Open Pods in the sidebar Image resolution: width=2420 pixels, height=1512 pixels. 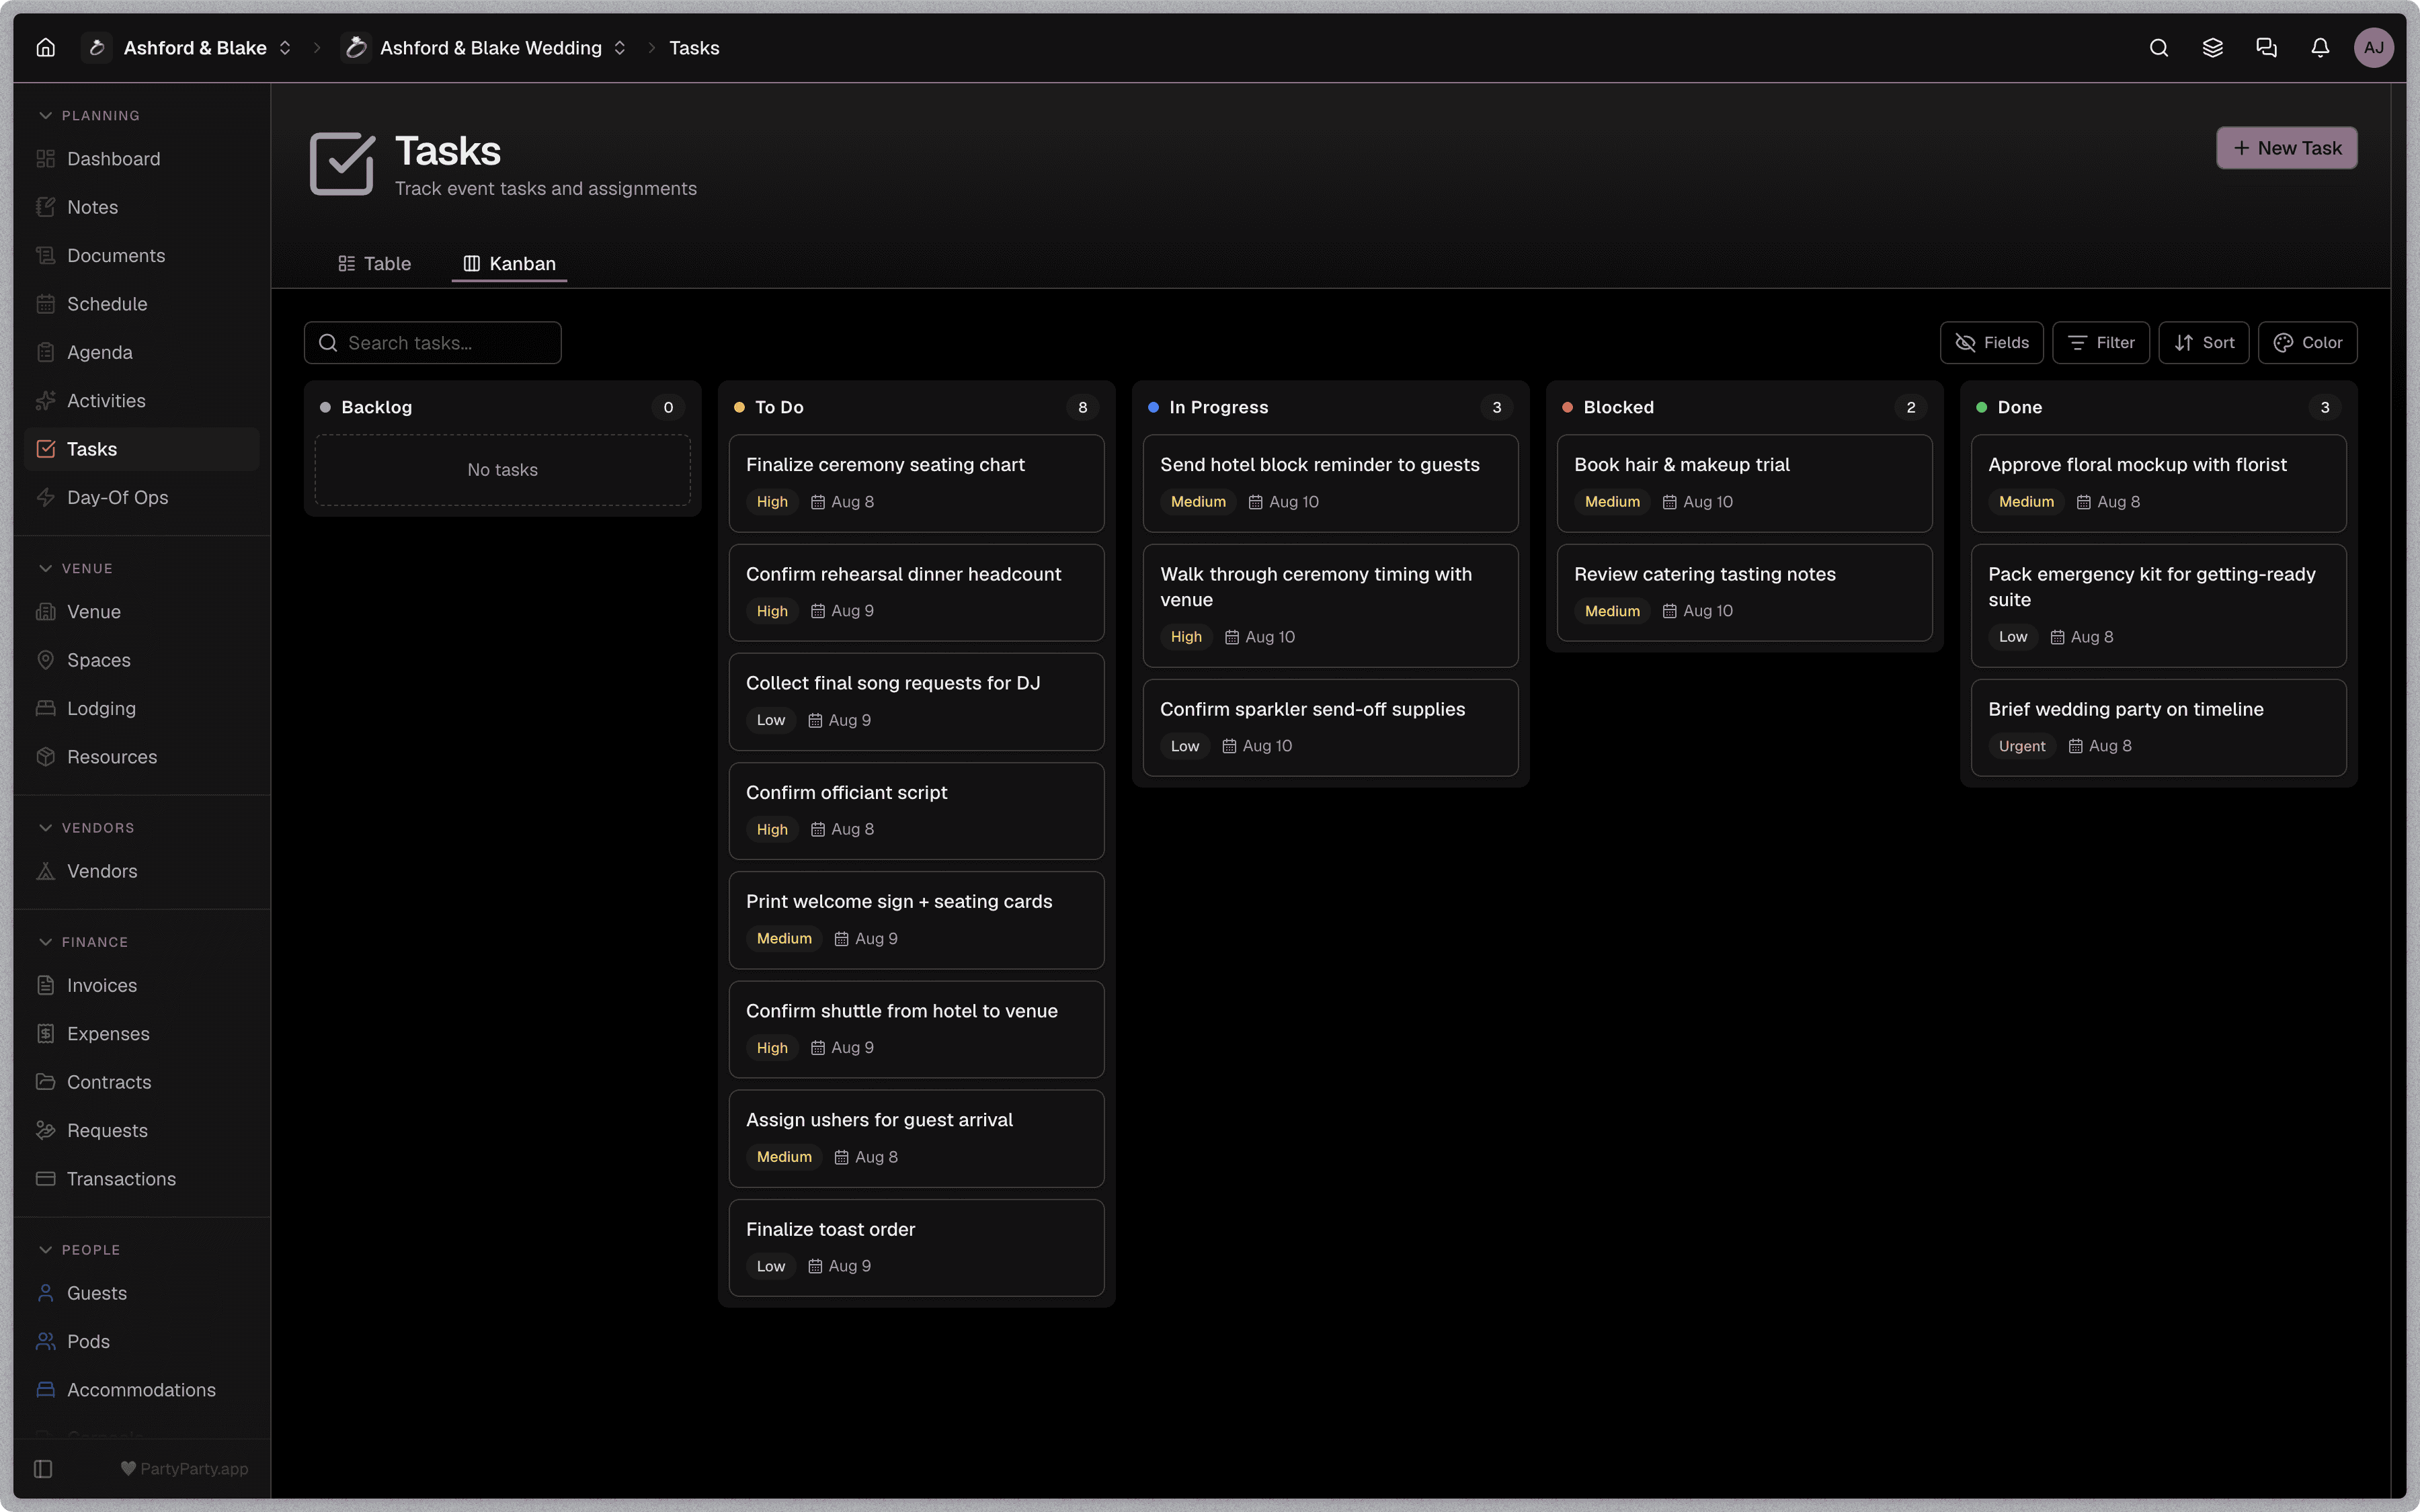141,1341
